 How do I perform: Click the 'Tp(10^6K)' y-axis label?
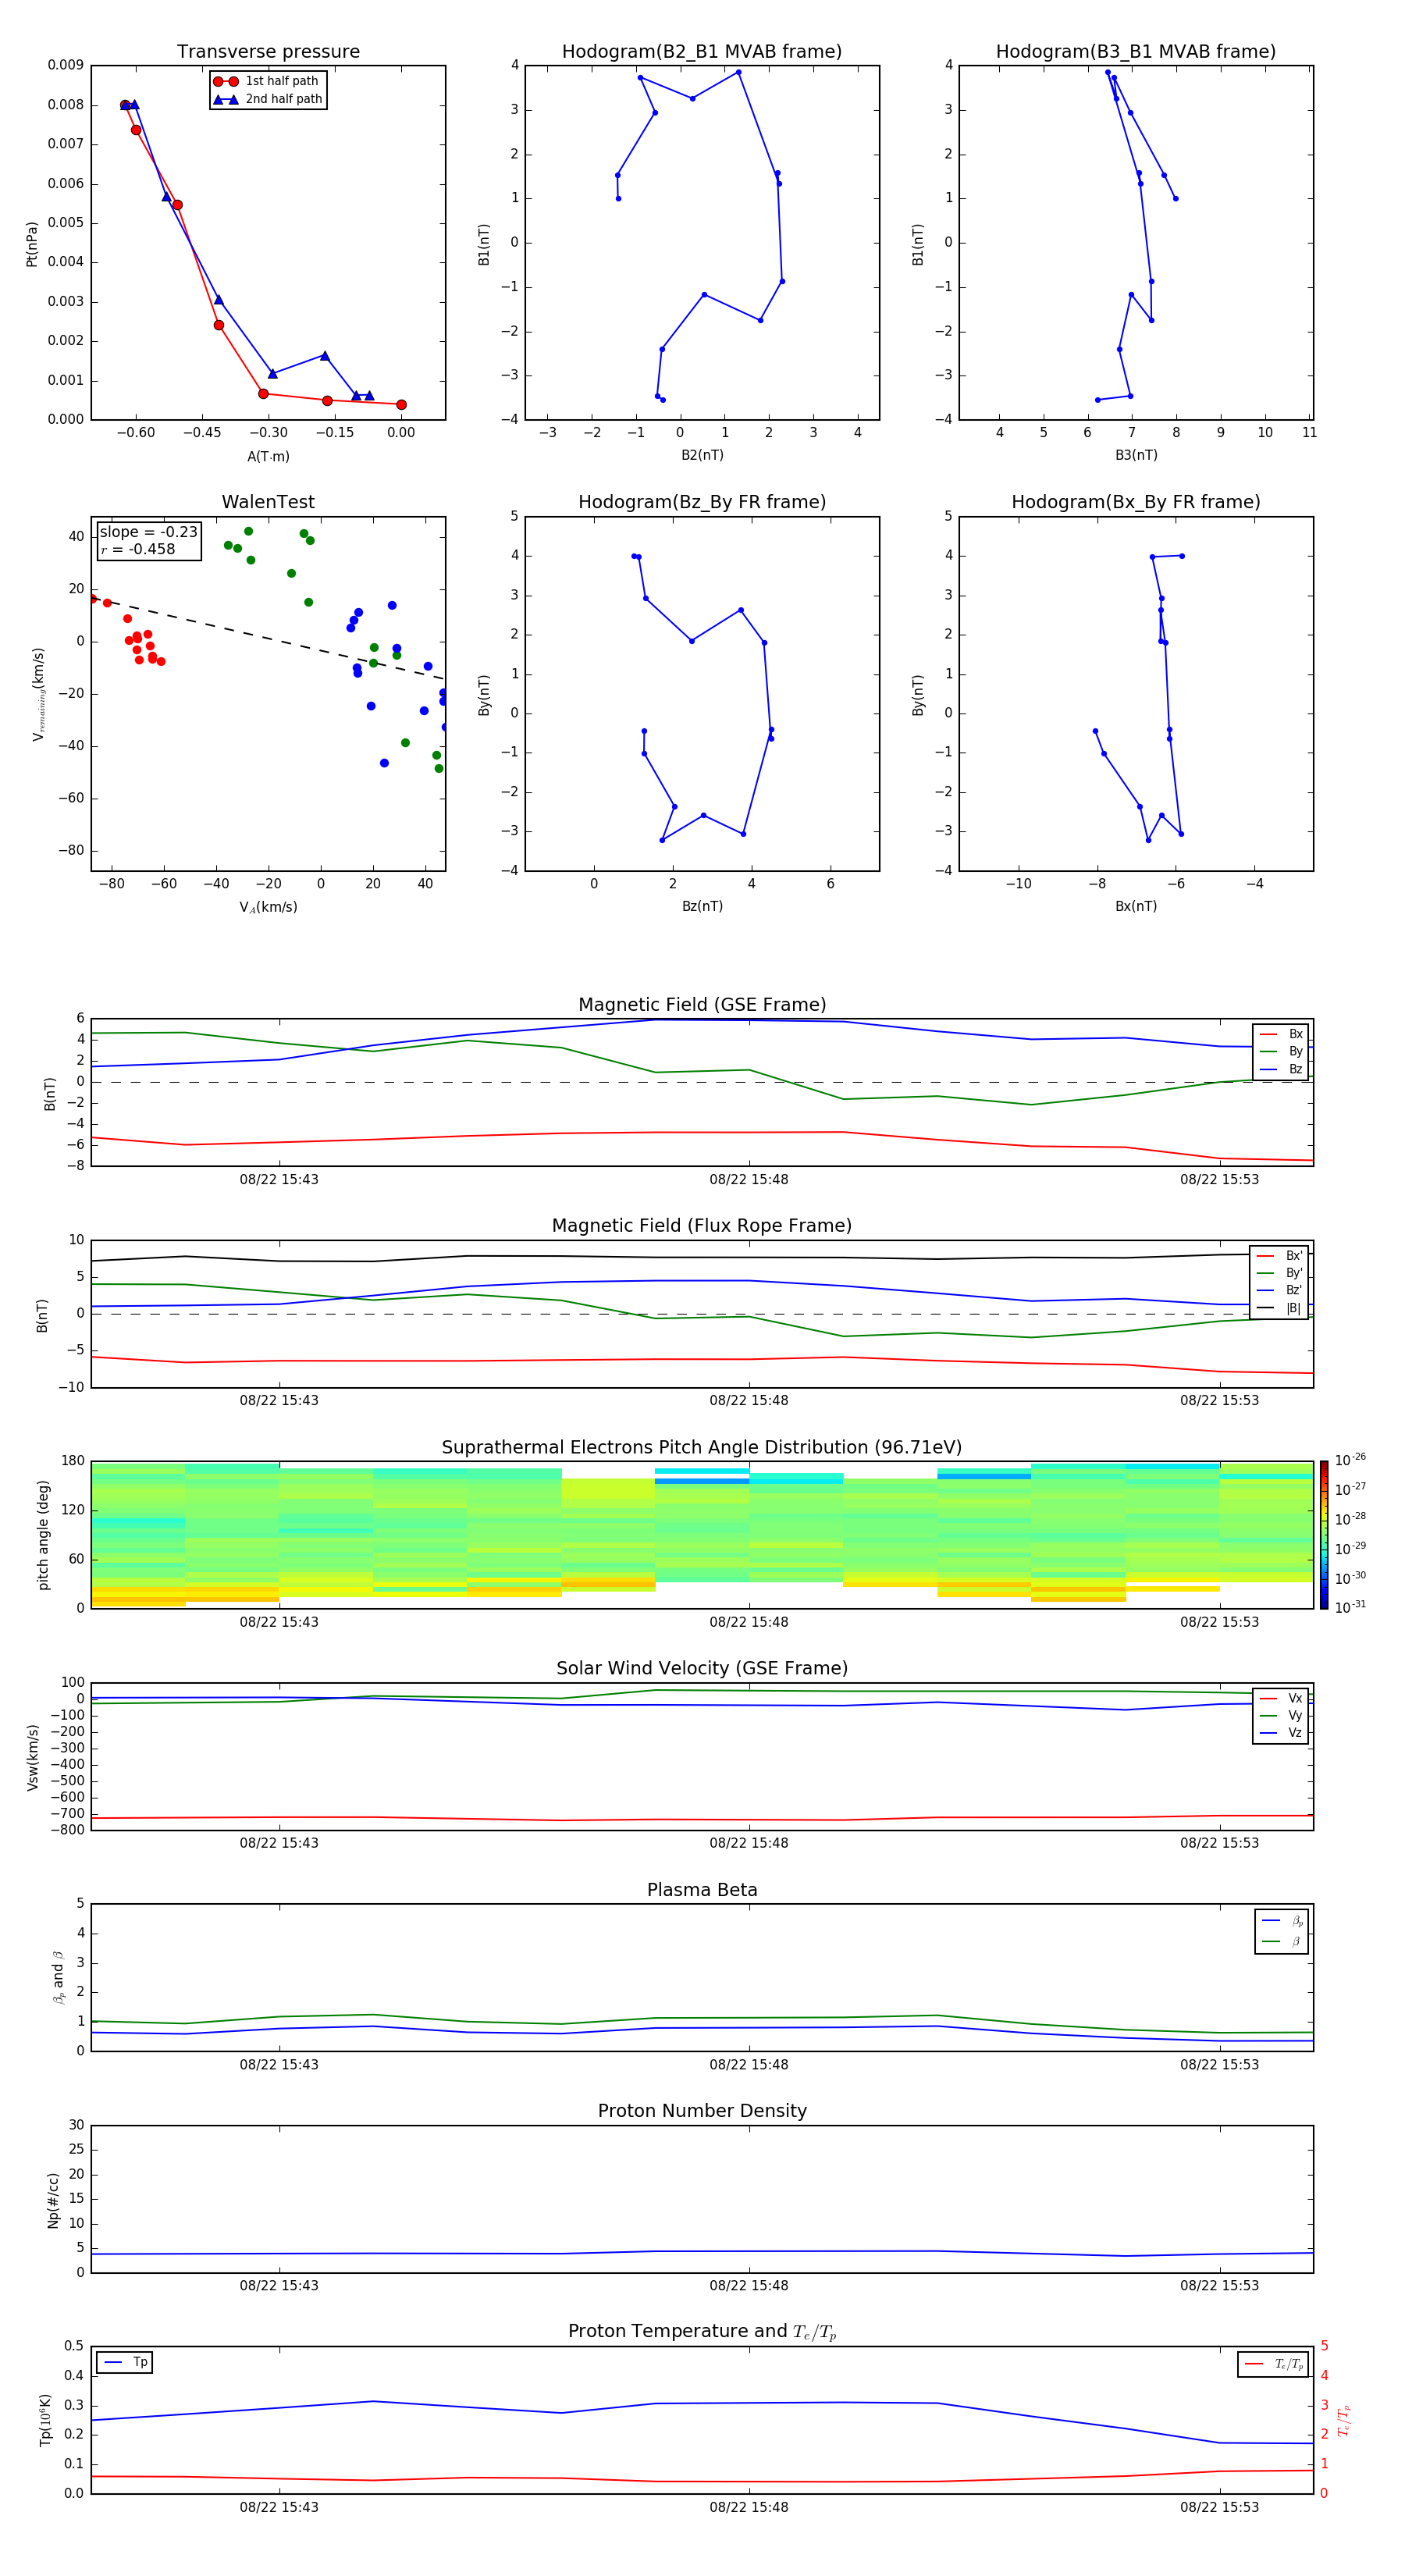pos(45,2420)
